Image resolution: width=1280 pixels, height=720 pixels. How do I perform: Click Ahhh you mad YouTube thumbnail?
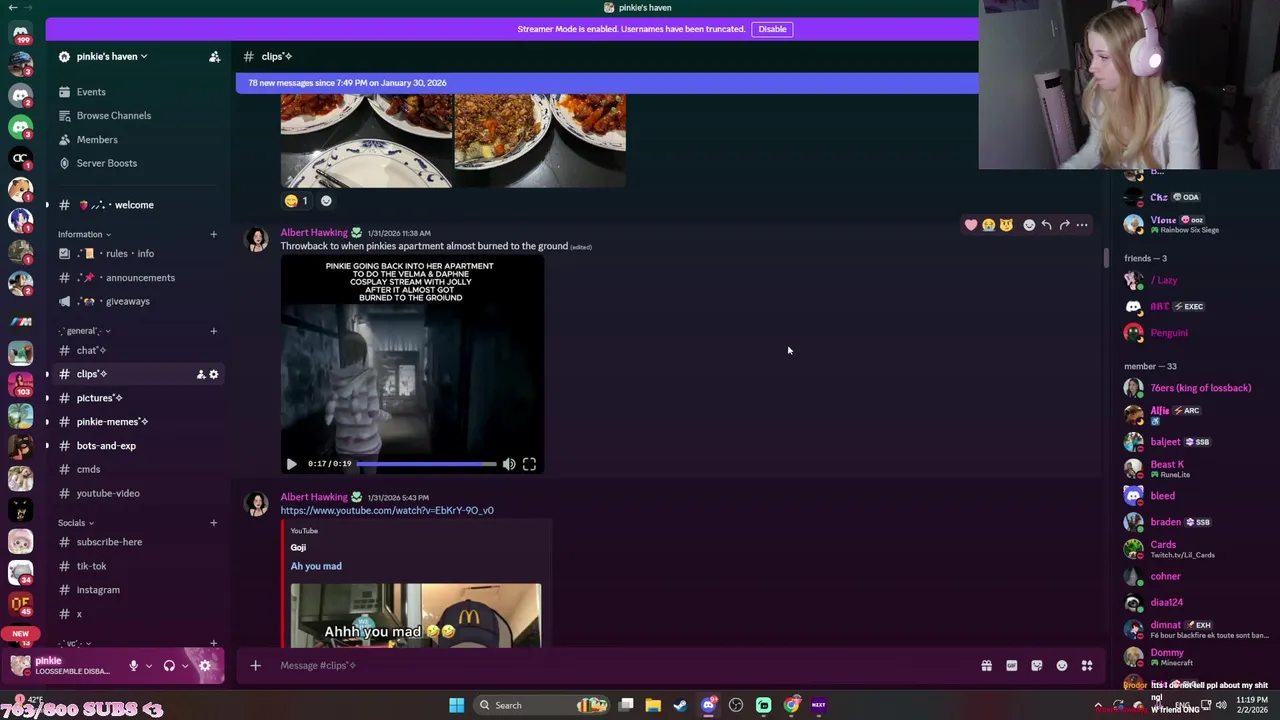[x=416, y=615]
